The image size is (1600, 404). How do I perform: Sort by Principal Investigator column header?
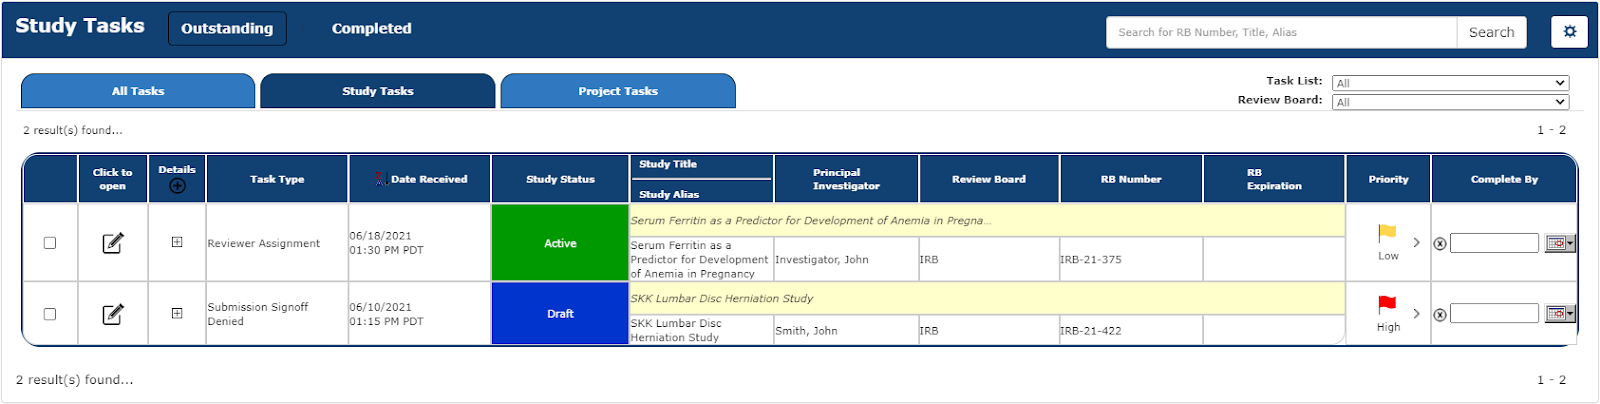coord(846,179)
